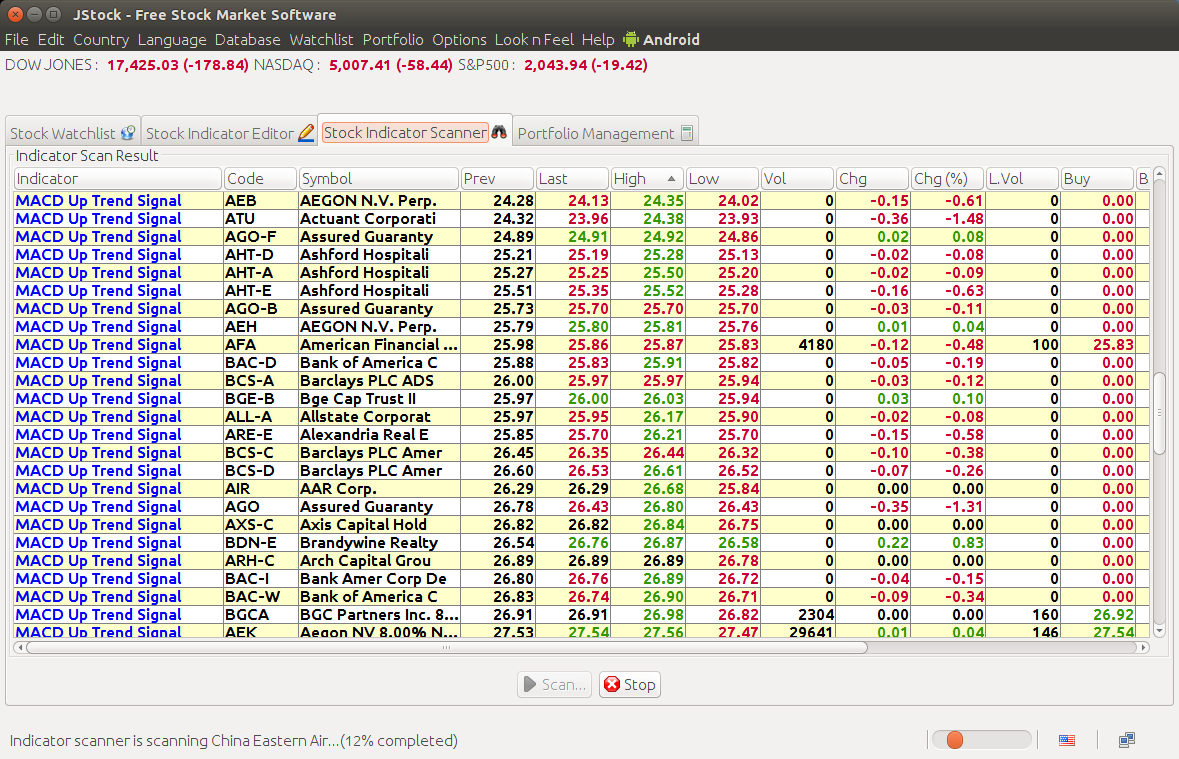This screenshot has height=759, width=1179.
Task: Select the AFA volume cell 4180
Action: [x=797, y=345]
